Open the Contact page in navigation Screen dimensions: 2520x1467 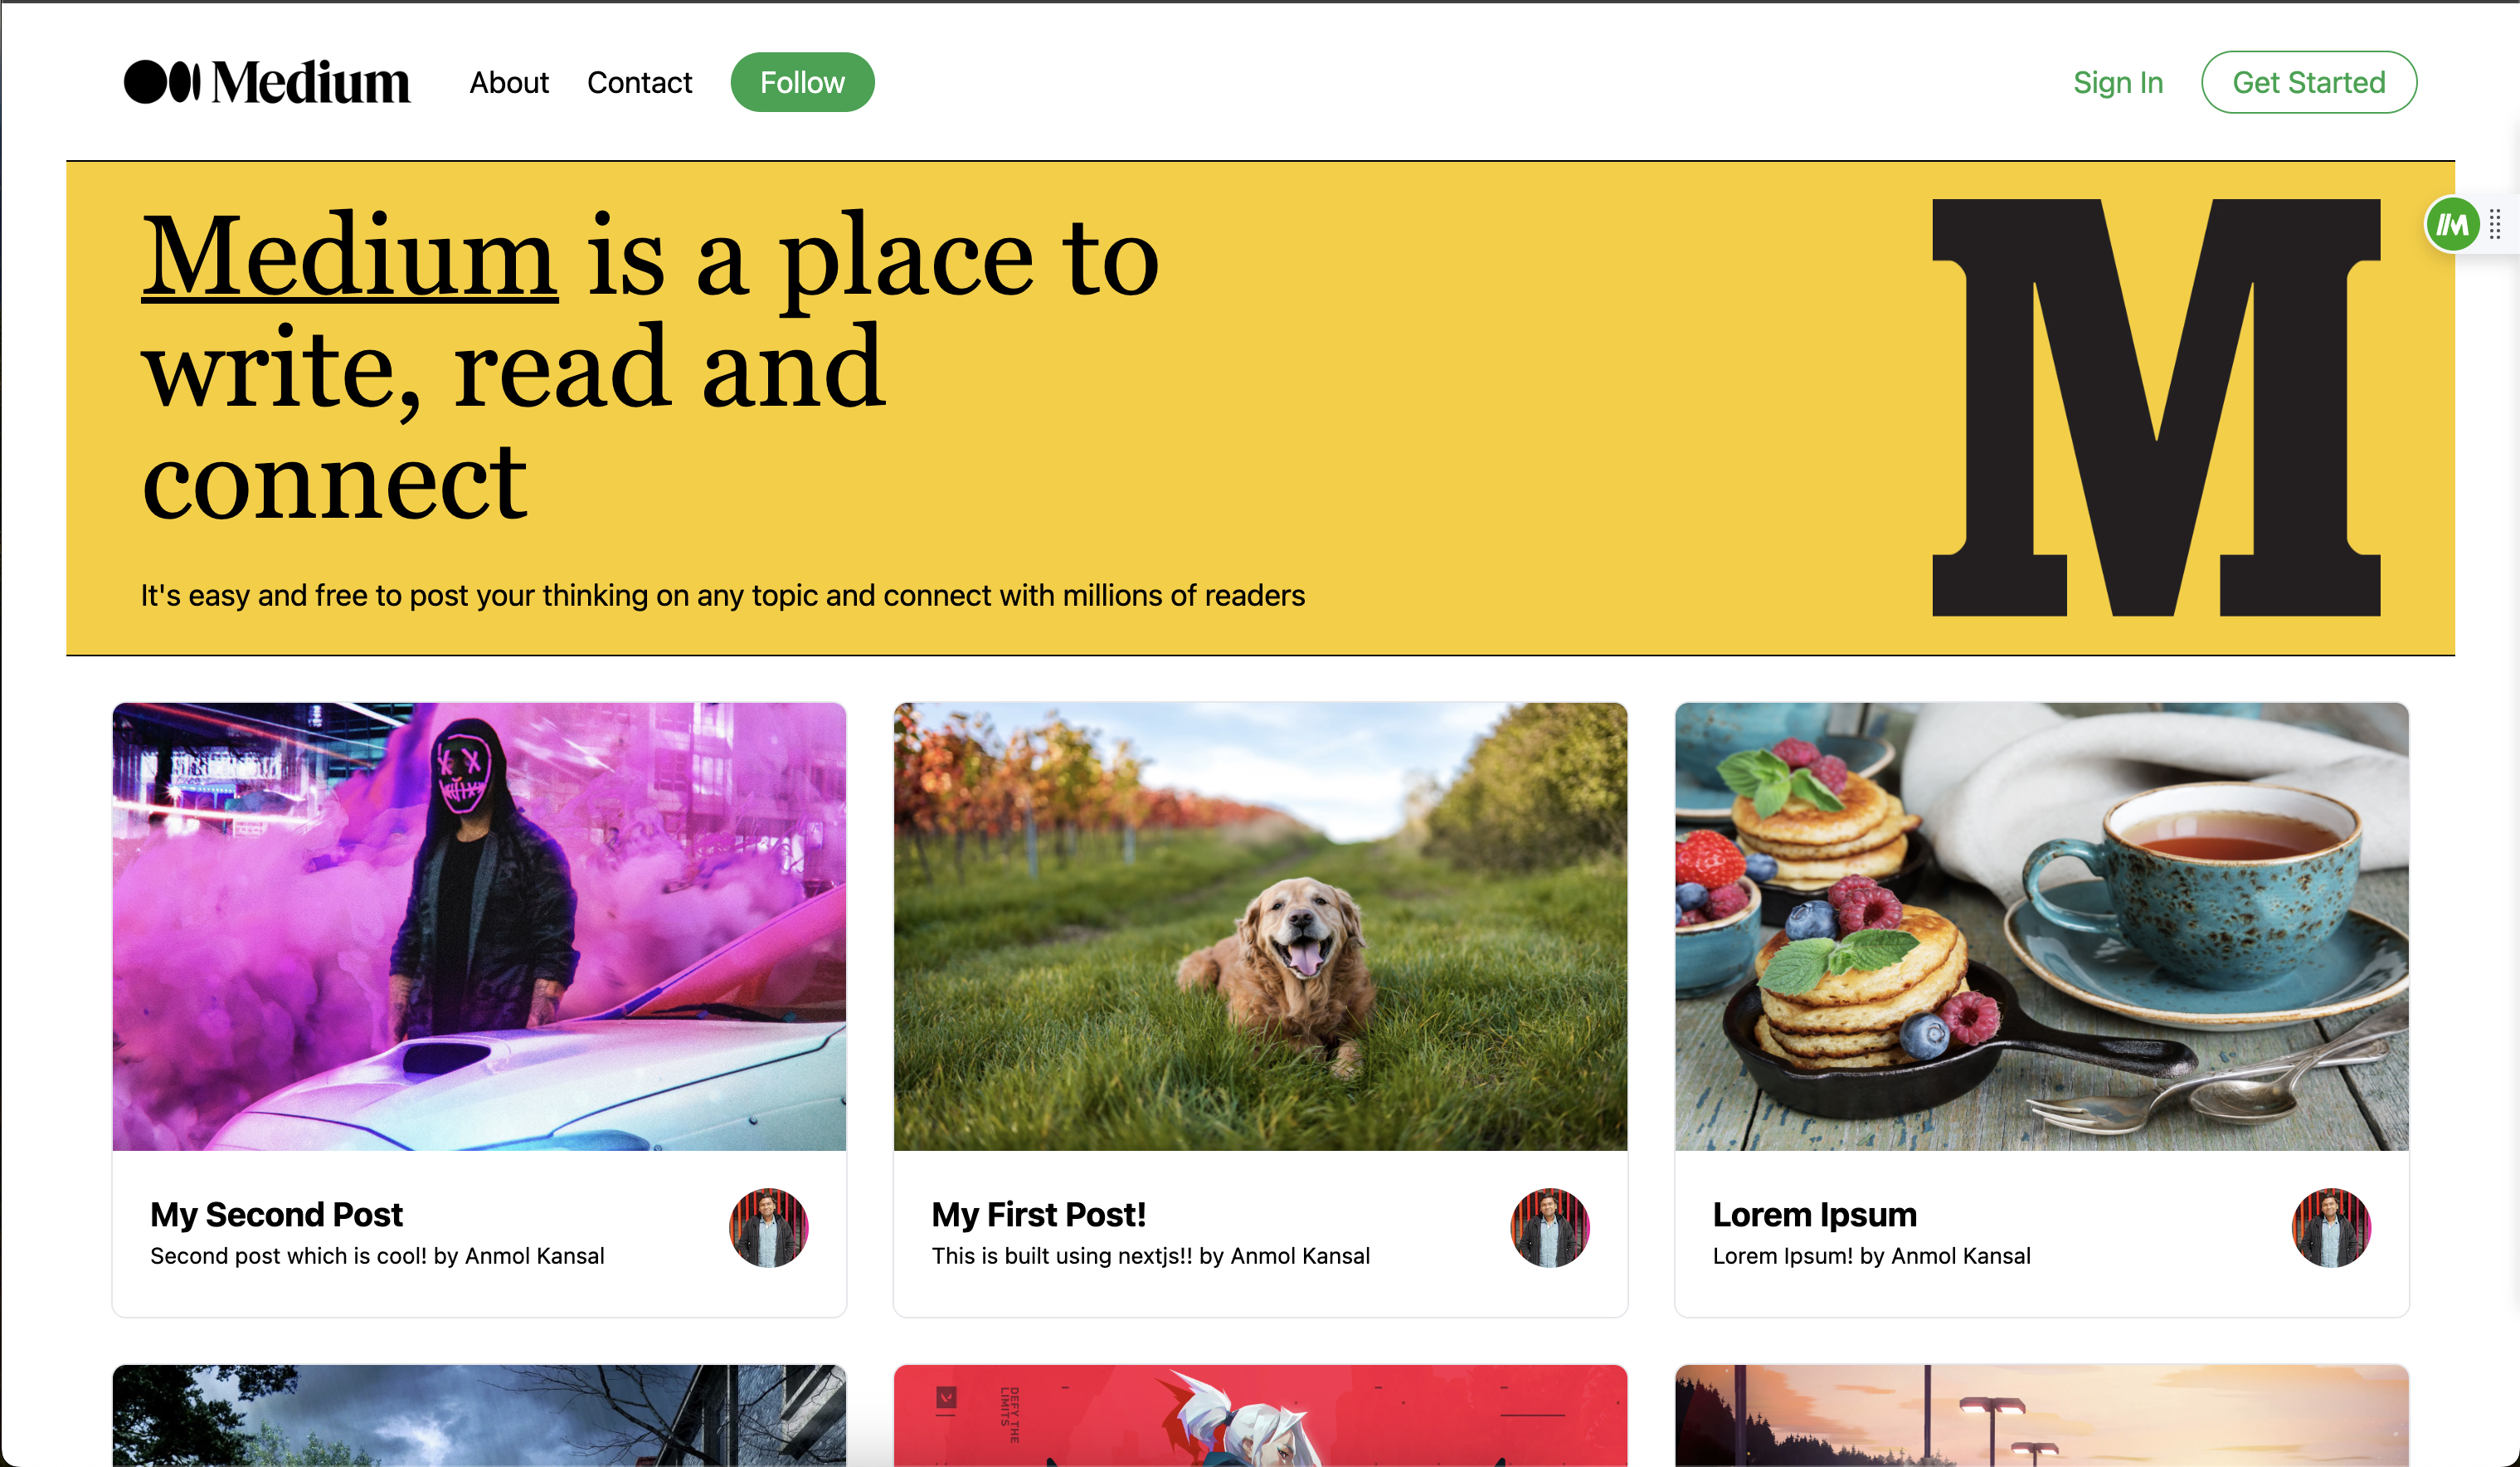point(639,82)
